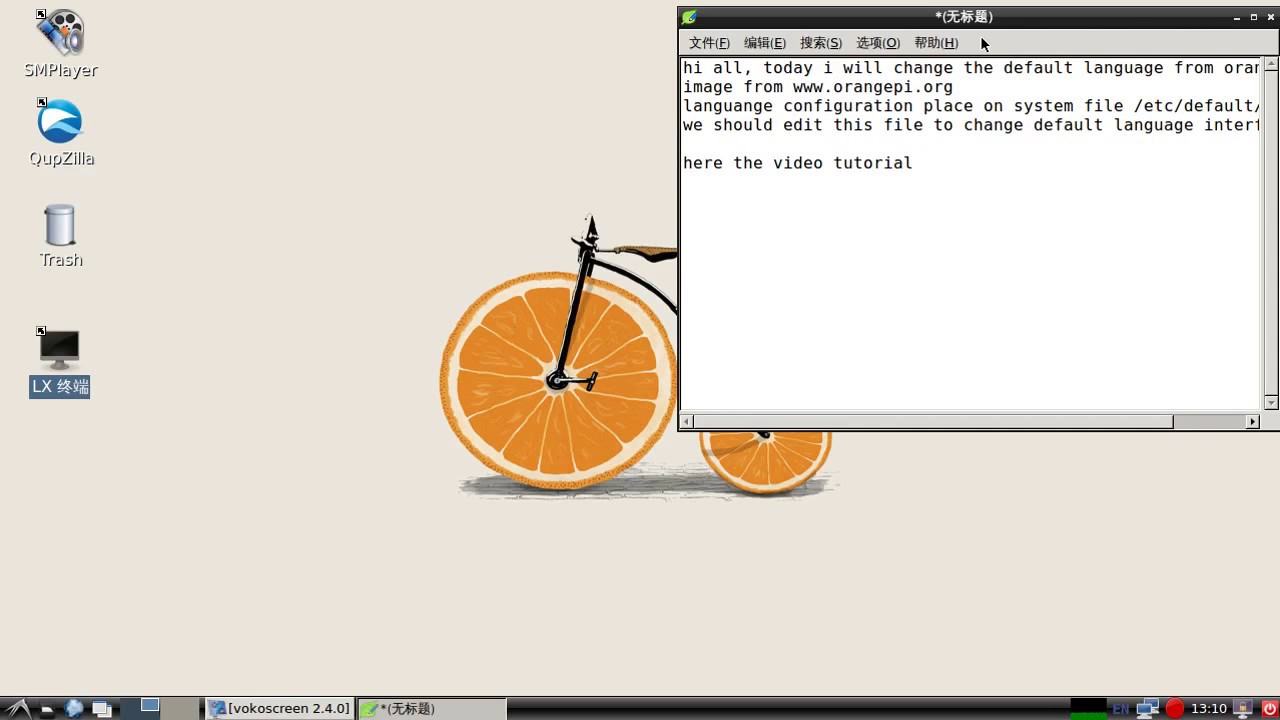Minimize the Leafpad editor window
Image resolution: width=1280 pixels, height=720 pixels.
[x=1237, y=17]
